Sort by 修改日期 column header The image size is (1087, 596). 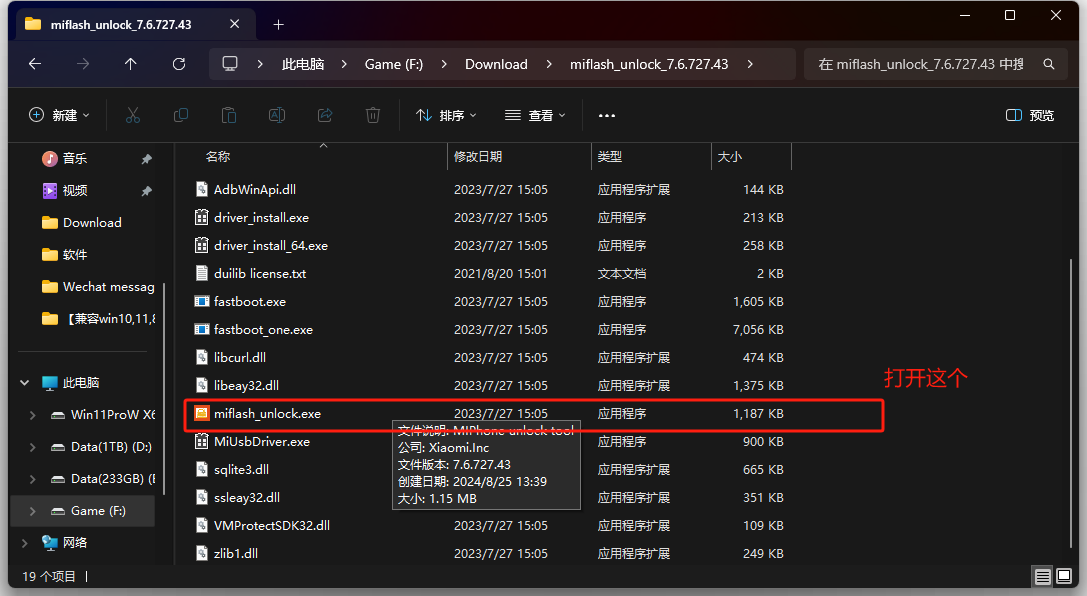point(478,157)
